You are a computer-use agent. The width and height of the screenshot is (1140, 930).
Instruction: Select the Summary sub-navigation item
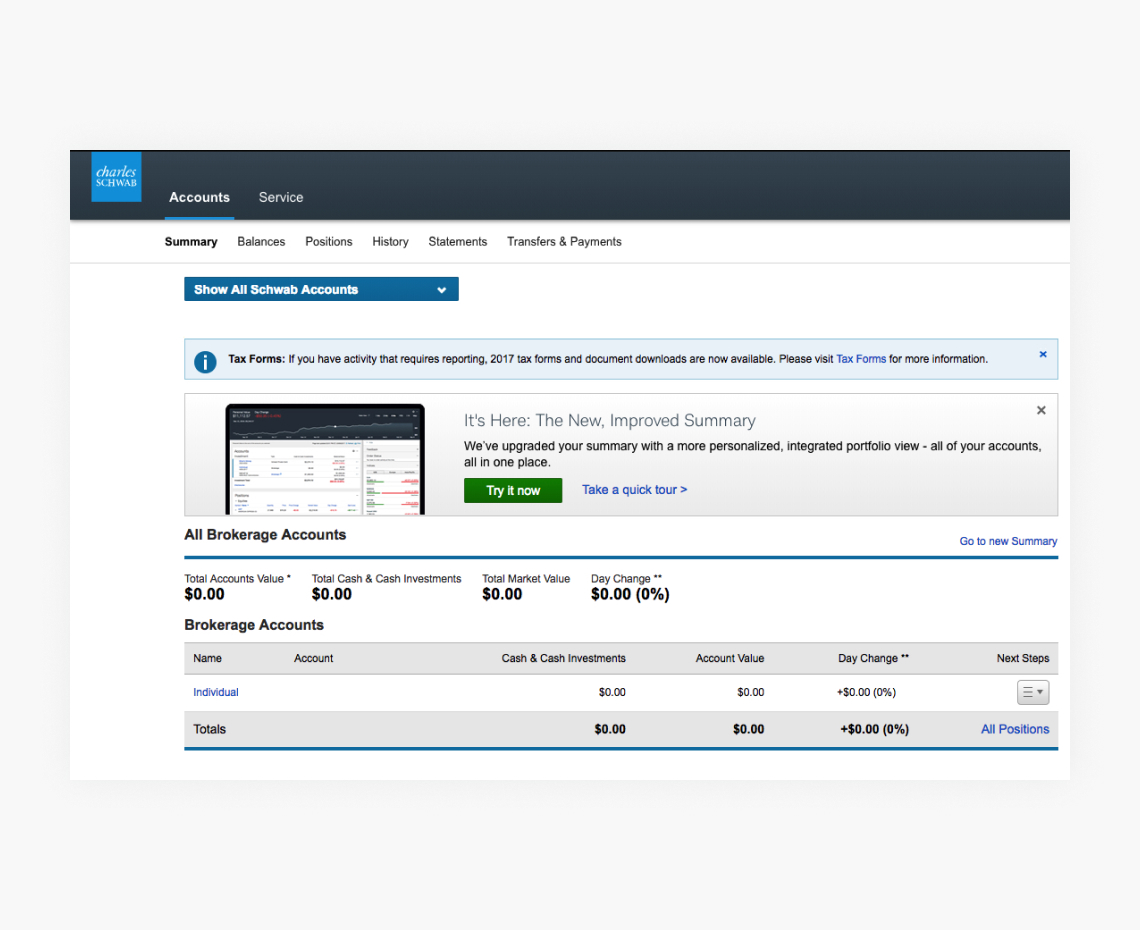click(191, 242)
